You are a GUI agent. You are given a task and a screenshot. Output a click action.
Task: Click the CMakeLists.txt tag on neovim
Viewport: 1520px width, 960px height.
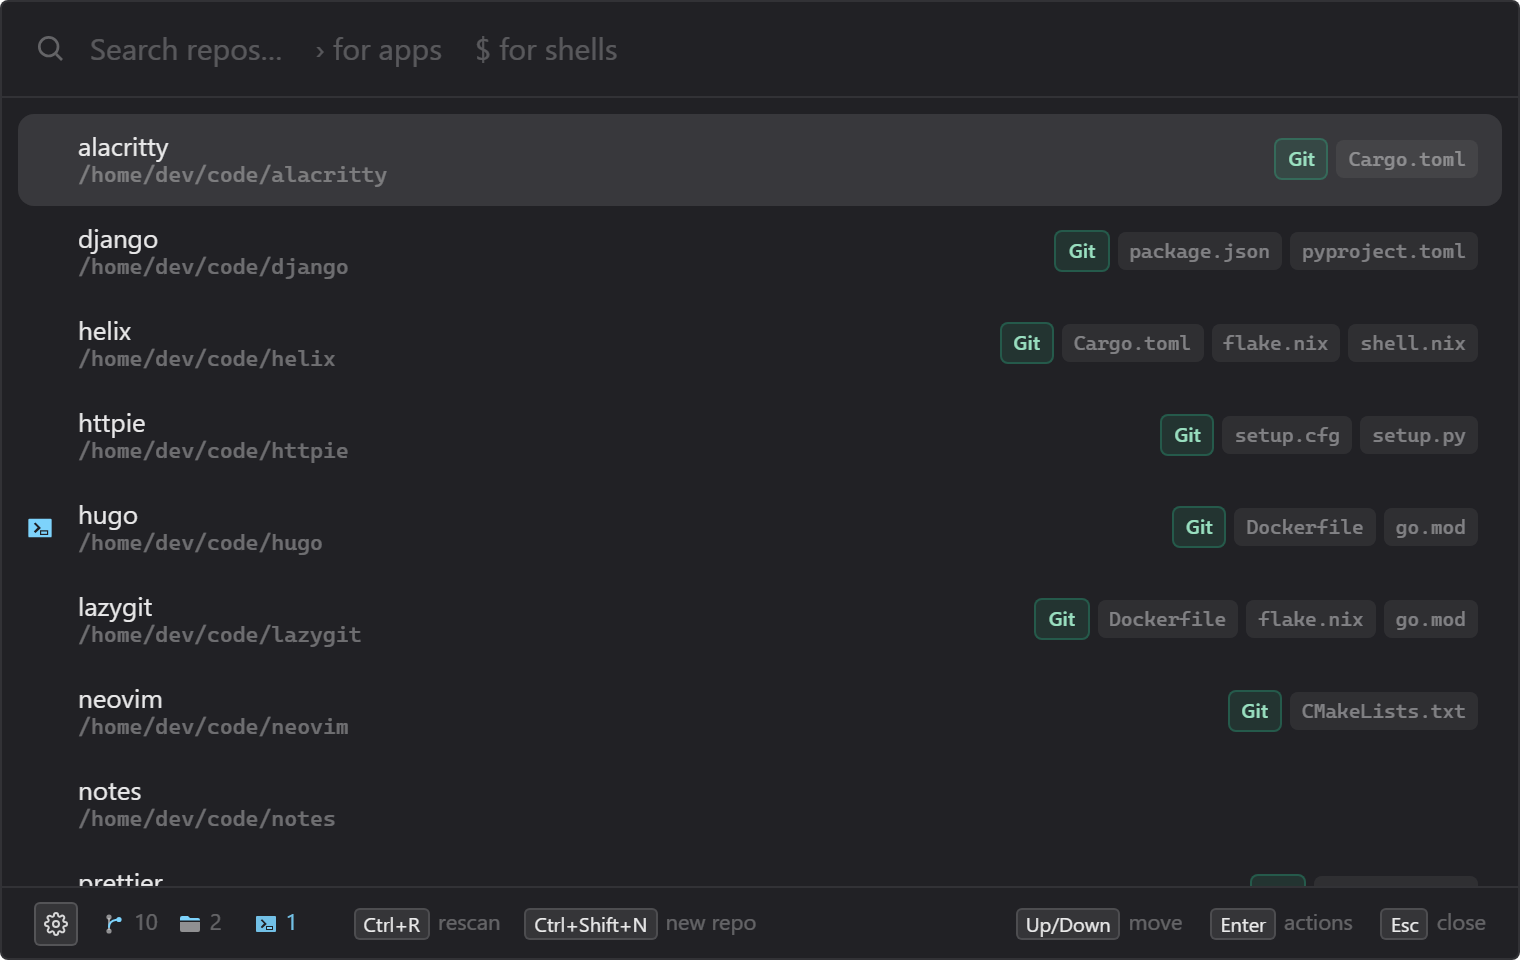[x=1384, y=711]
